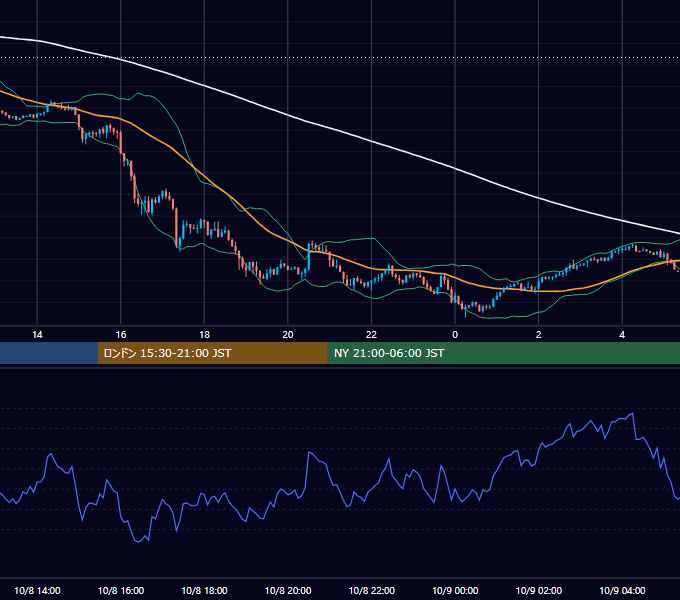Click the 10/8 16:00 indicator axis label

click(121, 590)
